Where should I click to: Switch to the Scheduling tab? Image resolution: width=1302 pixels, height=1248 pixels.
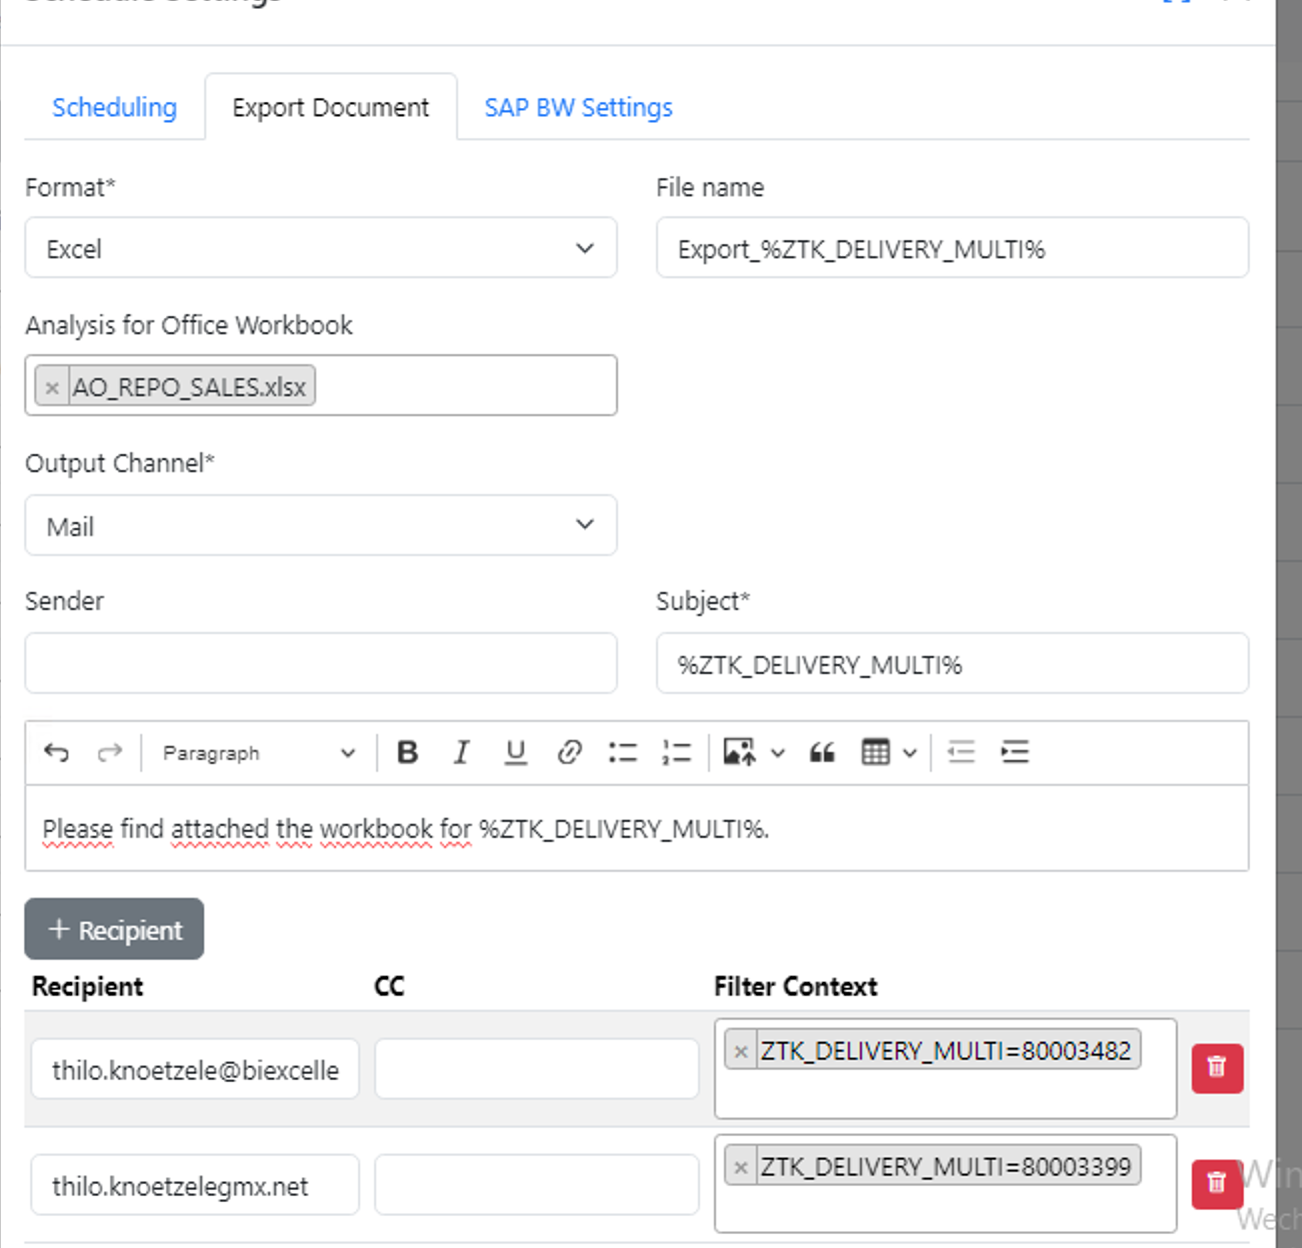tap(114, 107)
